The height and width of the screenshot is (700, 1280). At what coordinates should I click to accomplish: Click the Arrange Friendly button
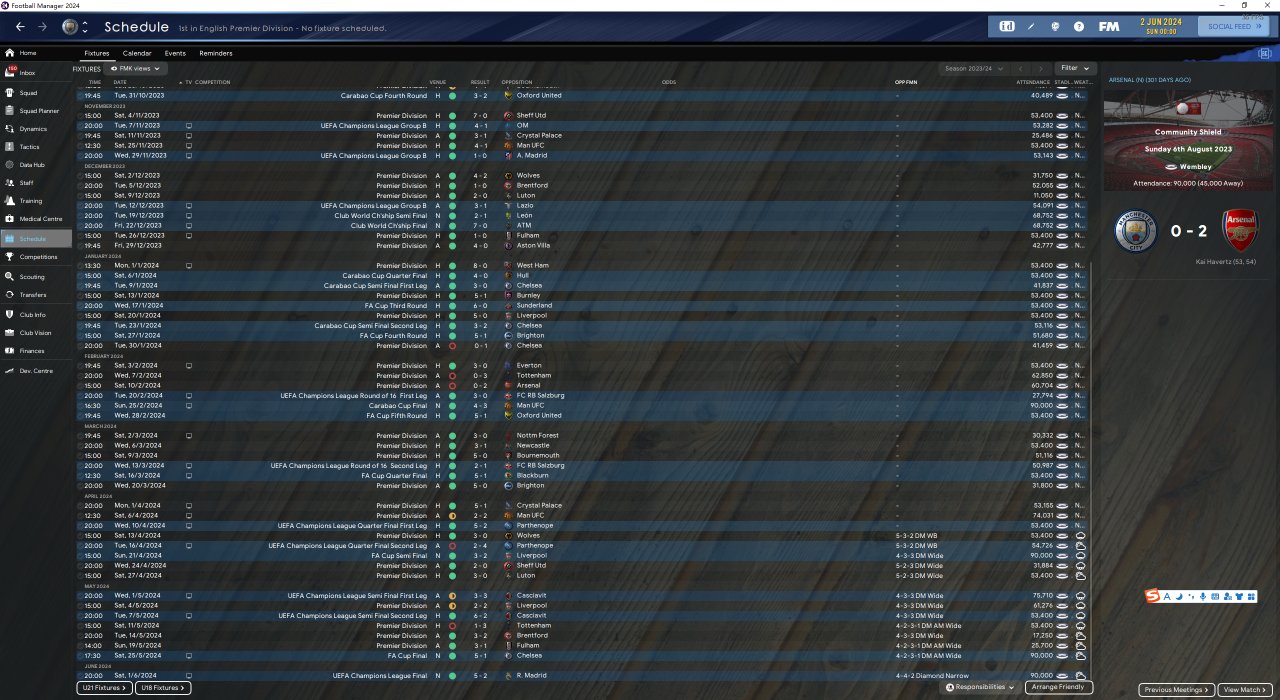[1059, 688]
